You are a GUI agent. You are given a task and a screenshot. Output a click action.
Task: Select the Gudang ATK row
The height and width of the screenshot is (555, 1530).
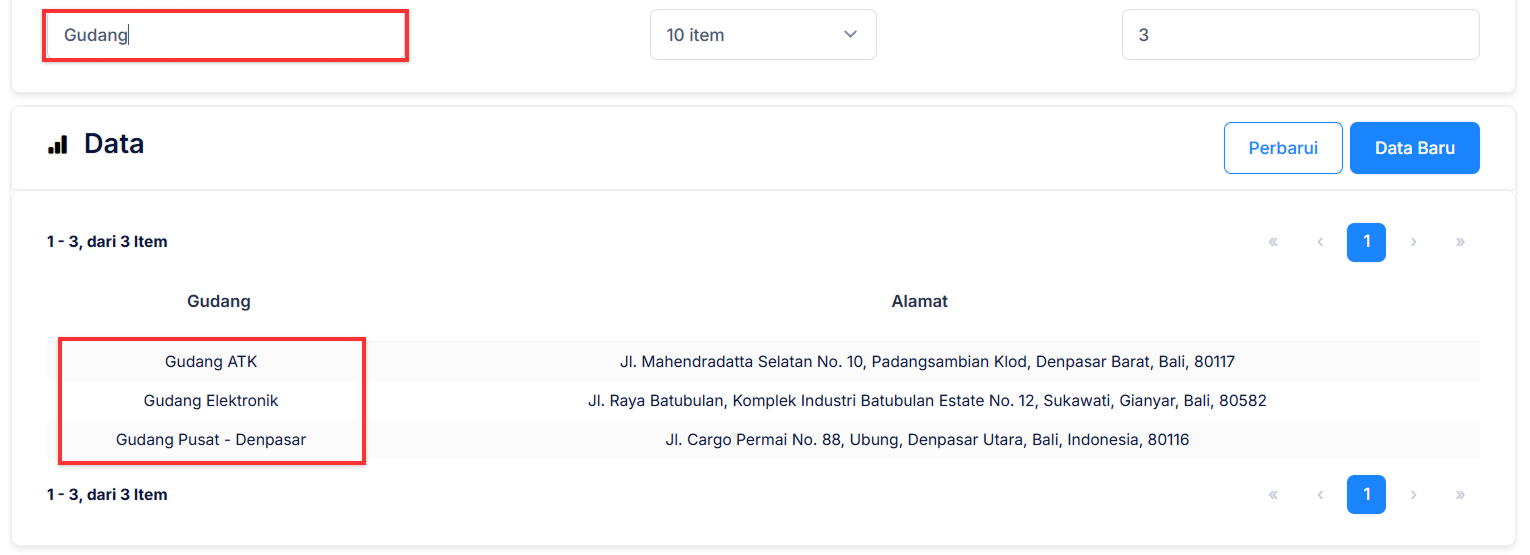211,361
